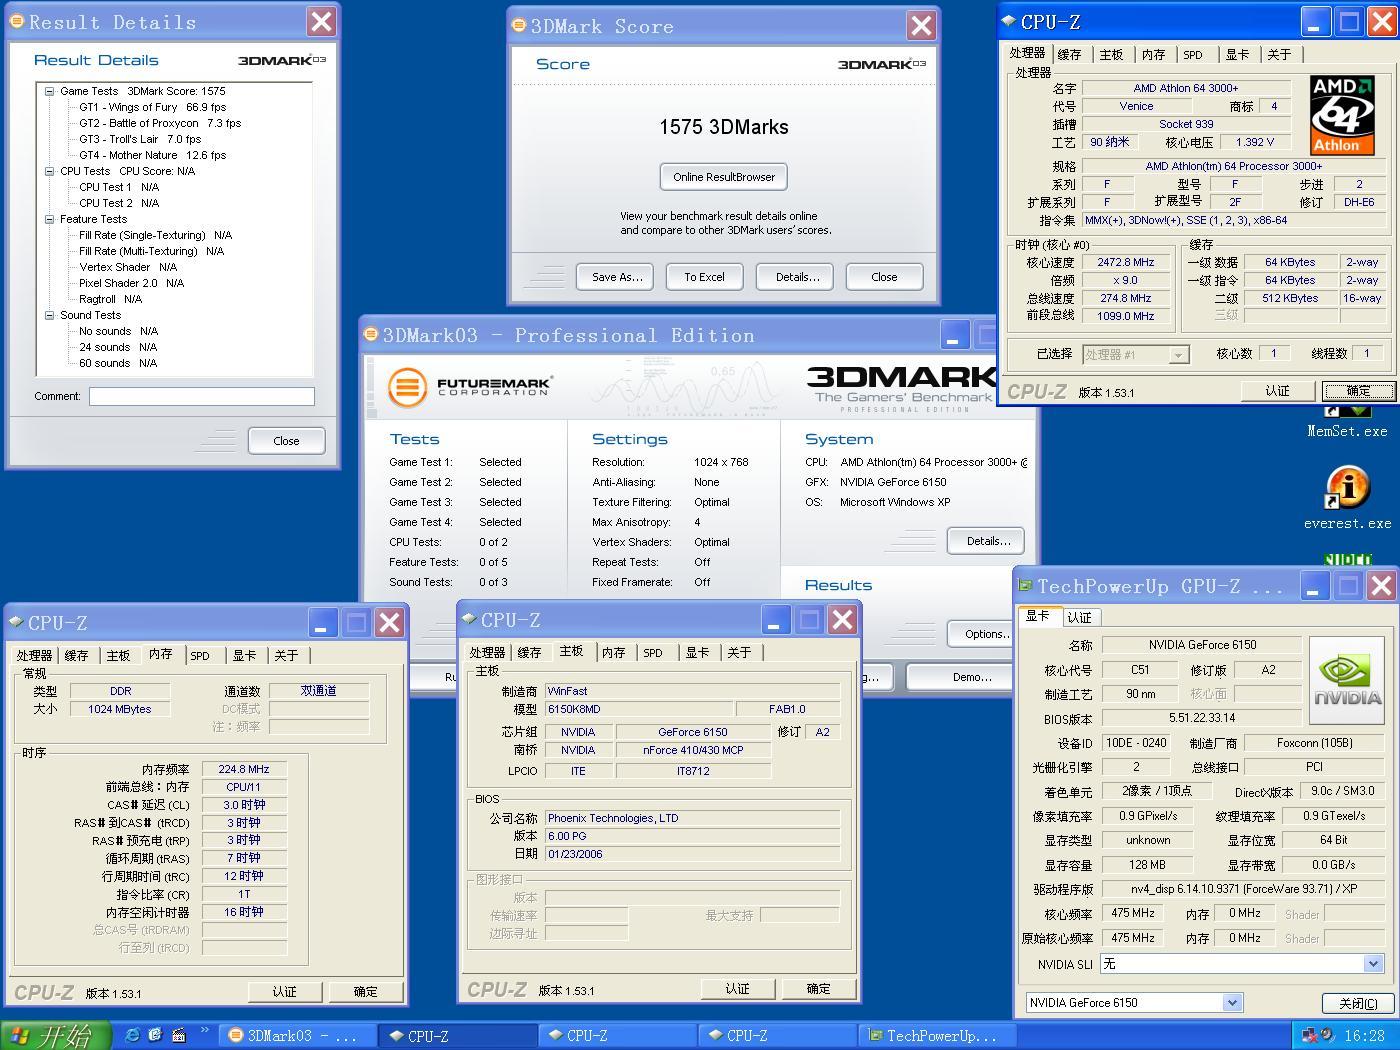Viewport: 1400px width, 1050px height.
Task: Click the nv4_disp driver version field
Action: (1244, 889)
